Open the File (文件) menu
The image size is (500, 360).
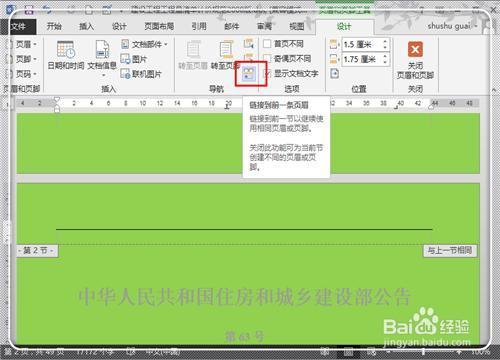pyautogui.click(x=18, y=26)
